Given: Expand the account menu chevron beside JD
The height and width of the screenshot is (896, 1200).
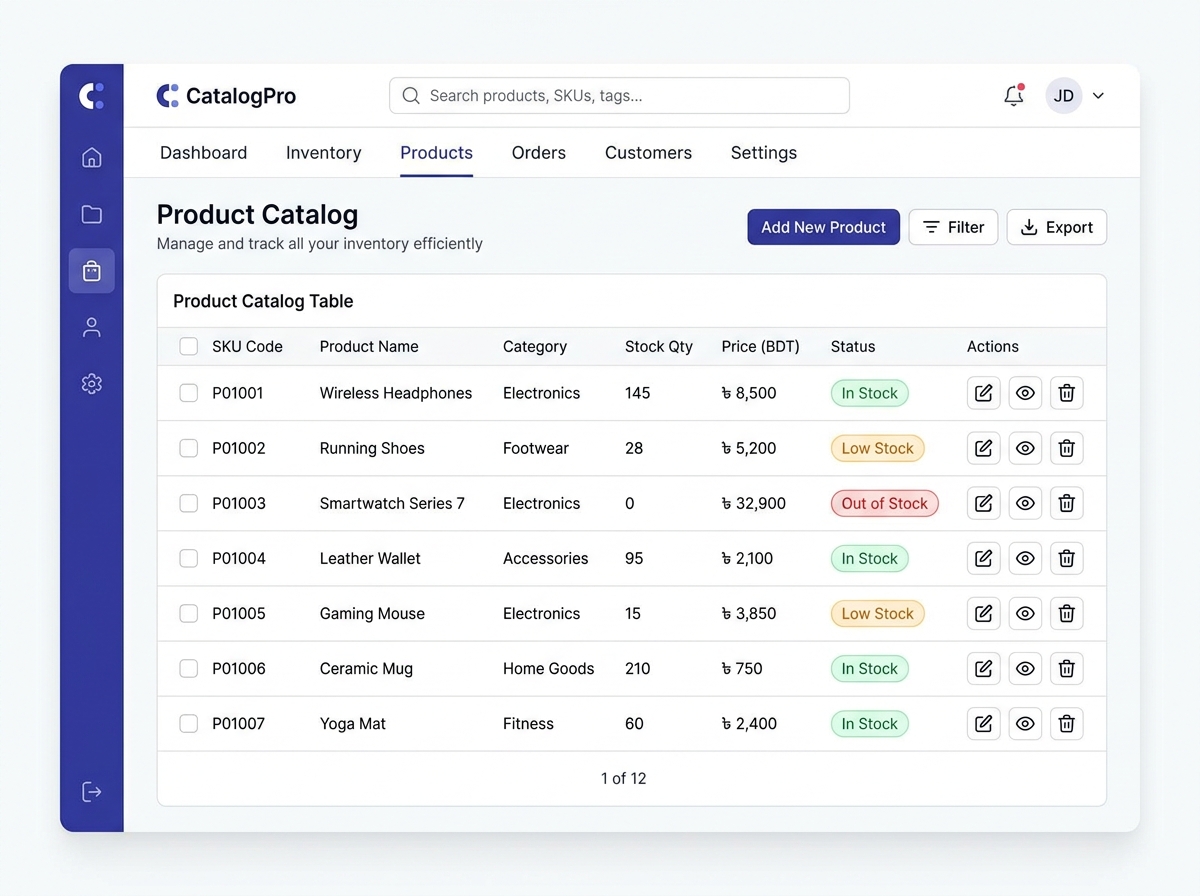Looking at the screenshot, I should pos(1098,96).
